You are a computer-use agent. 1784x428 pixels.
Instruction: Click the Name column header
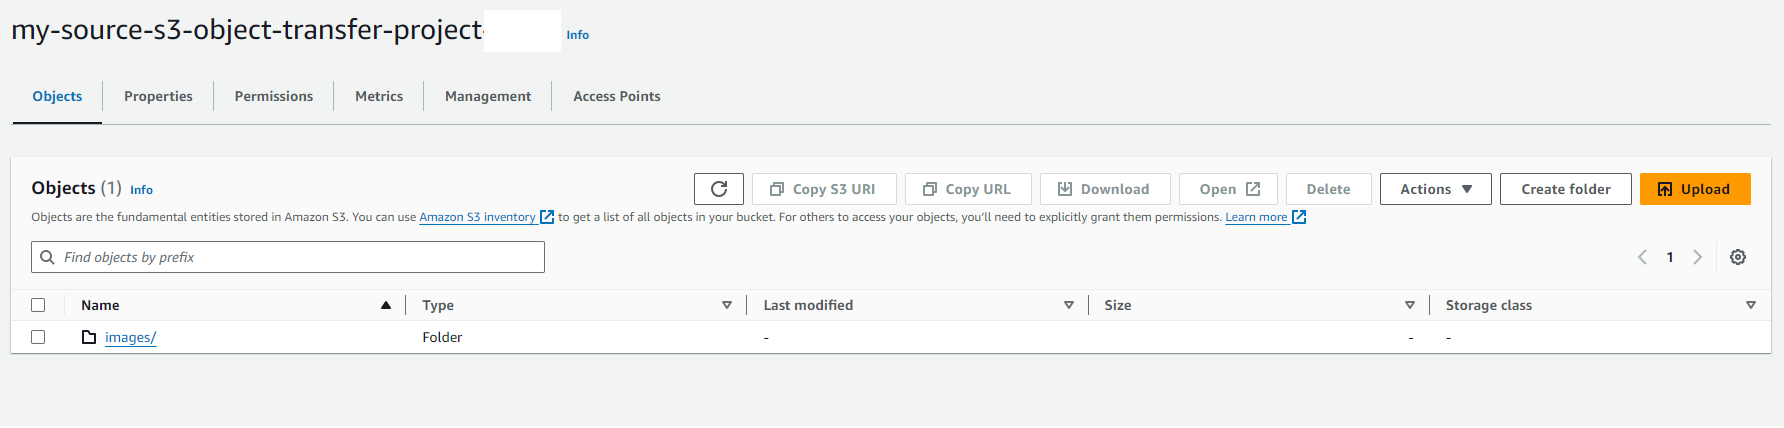click(x=100, y=305)
